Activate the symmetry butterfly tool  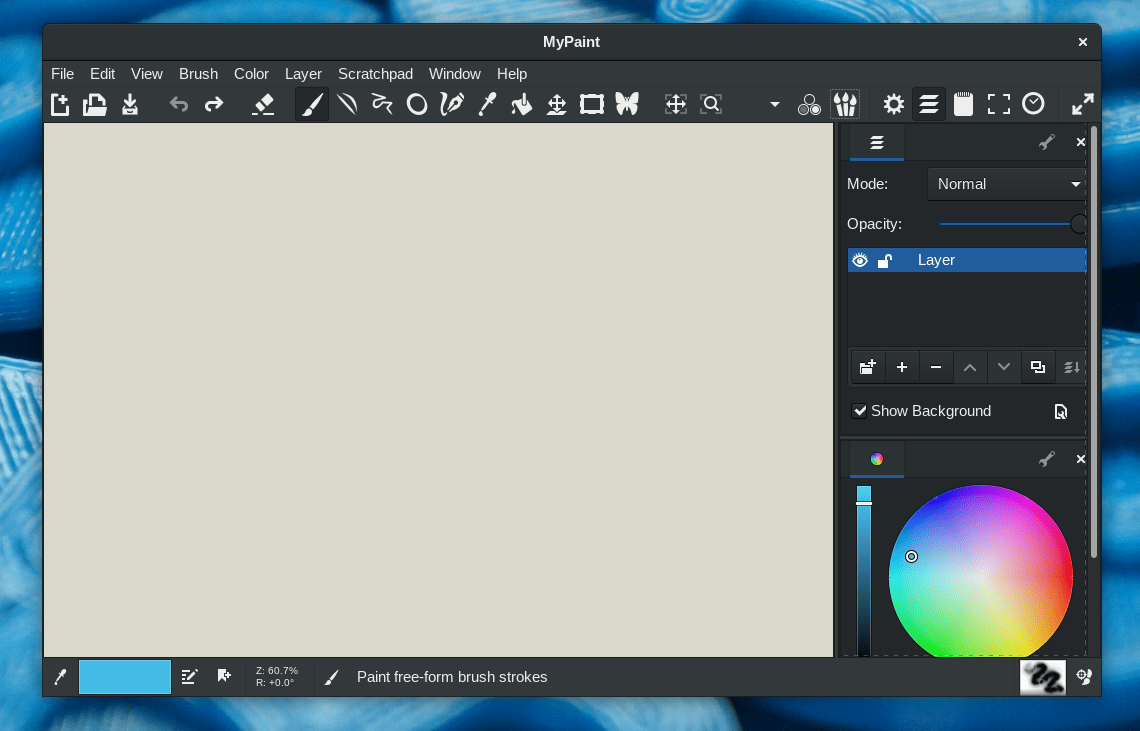click(627, 104)
